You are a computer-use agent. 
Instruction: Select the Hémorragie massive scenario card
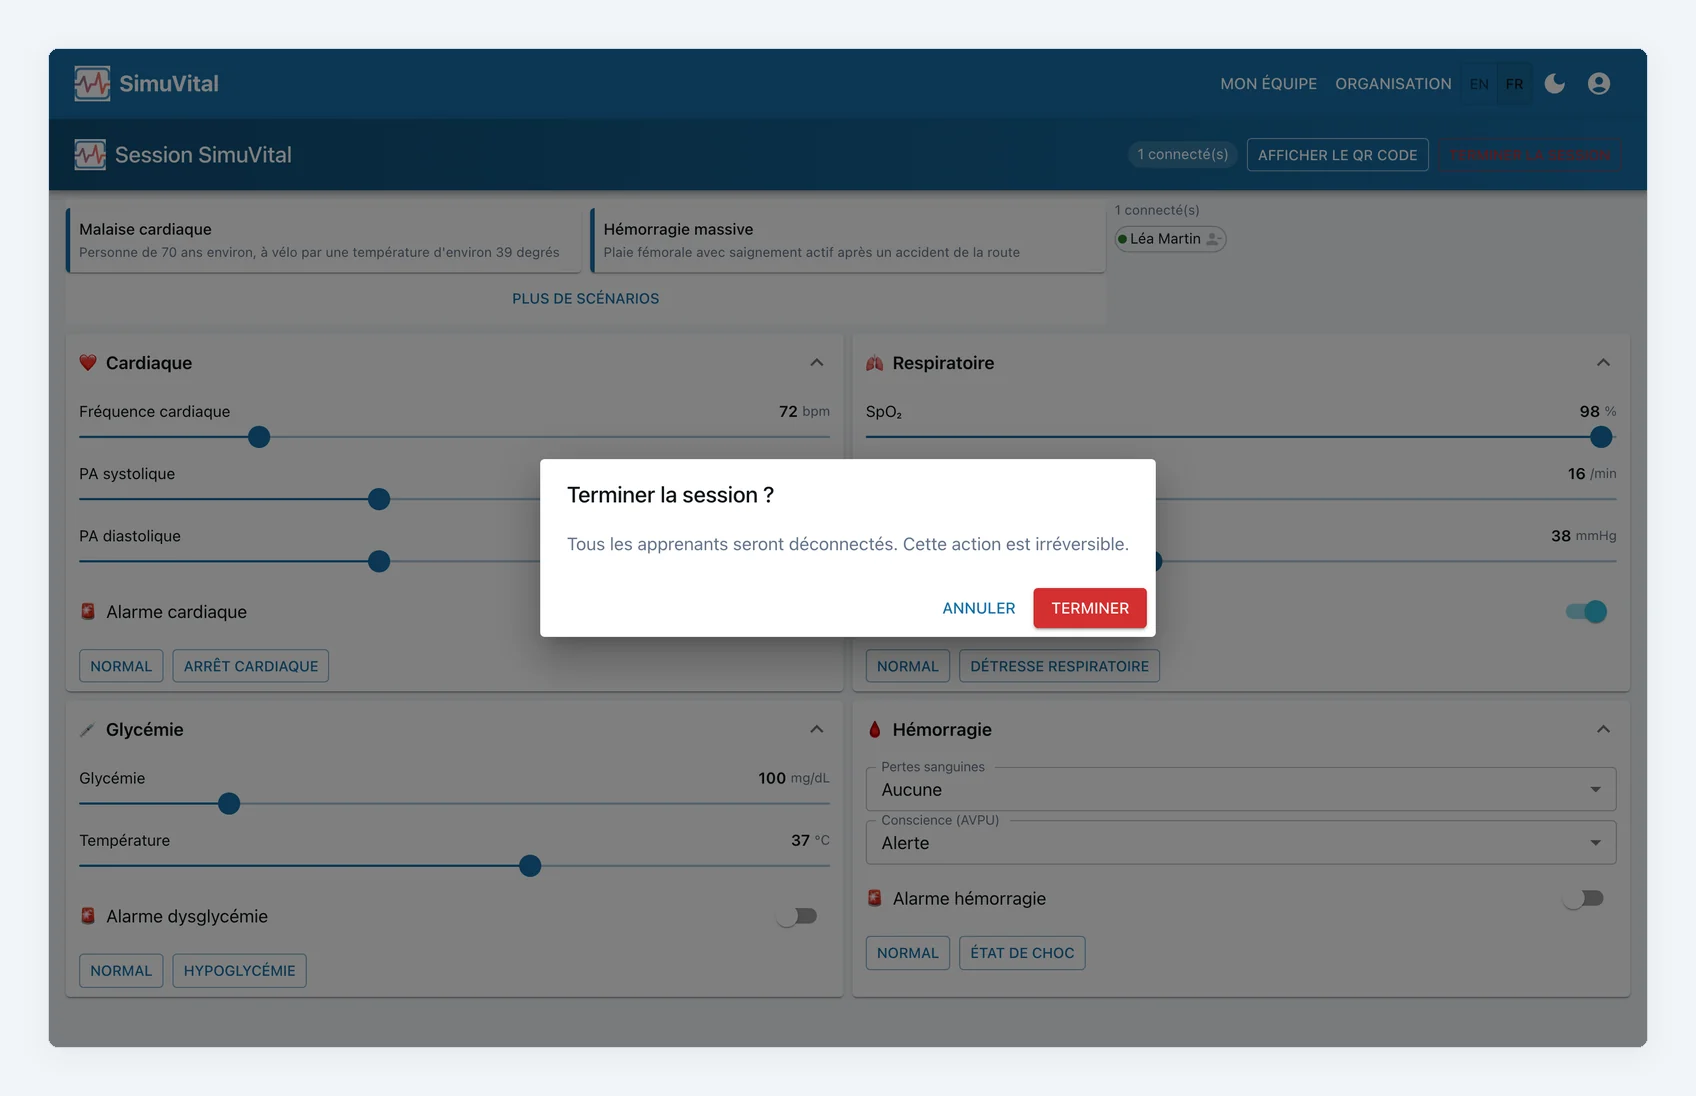pyautogui.click(x=848, y=240)
